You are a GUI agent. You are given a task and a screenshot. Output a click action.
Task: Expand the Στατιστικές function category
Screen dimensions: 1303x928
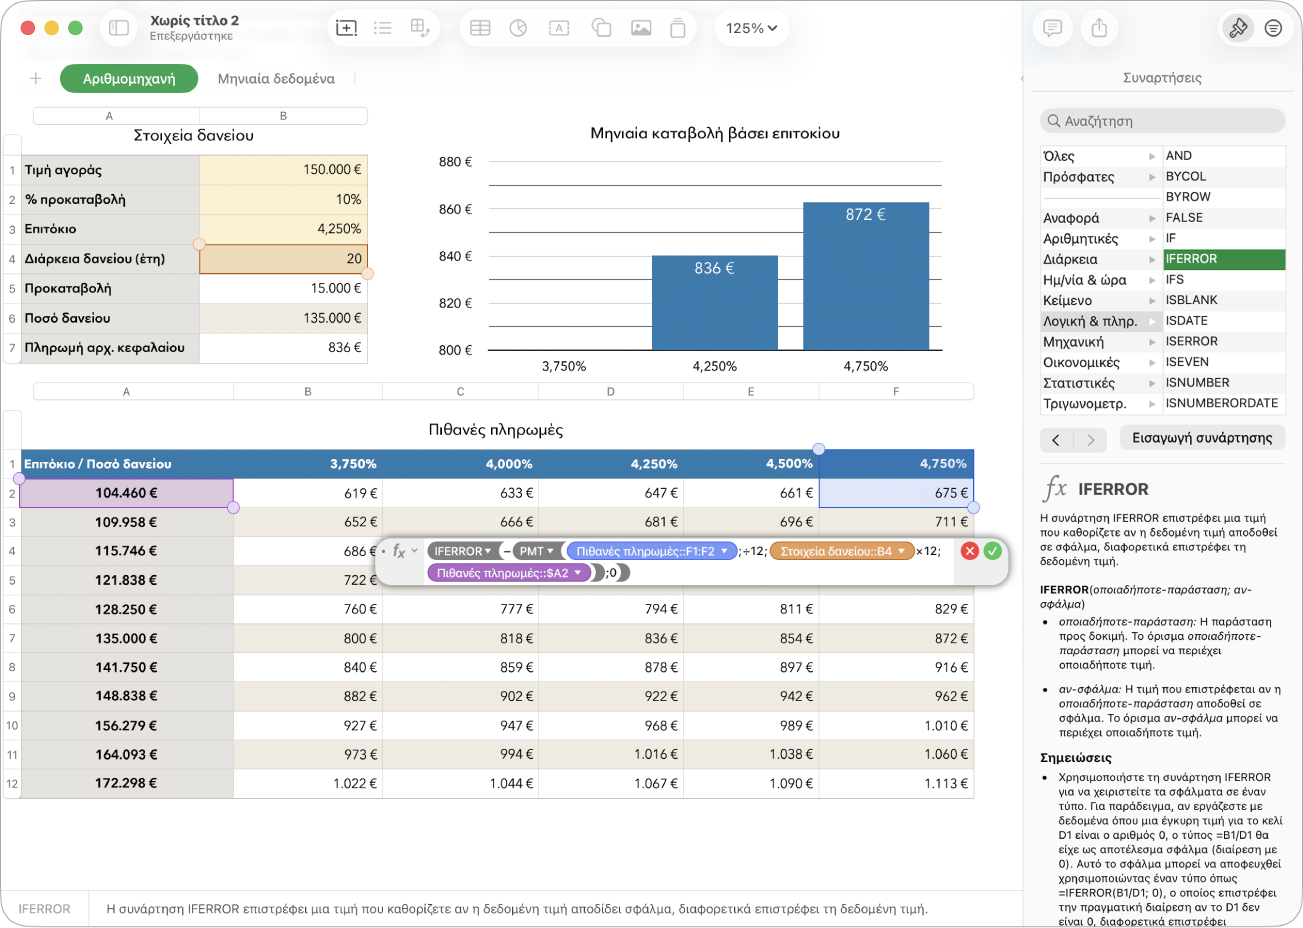[1152, 384]
